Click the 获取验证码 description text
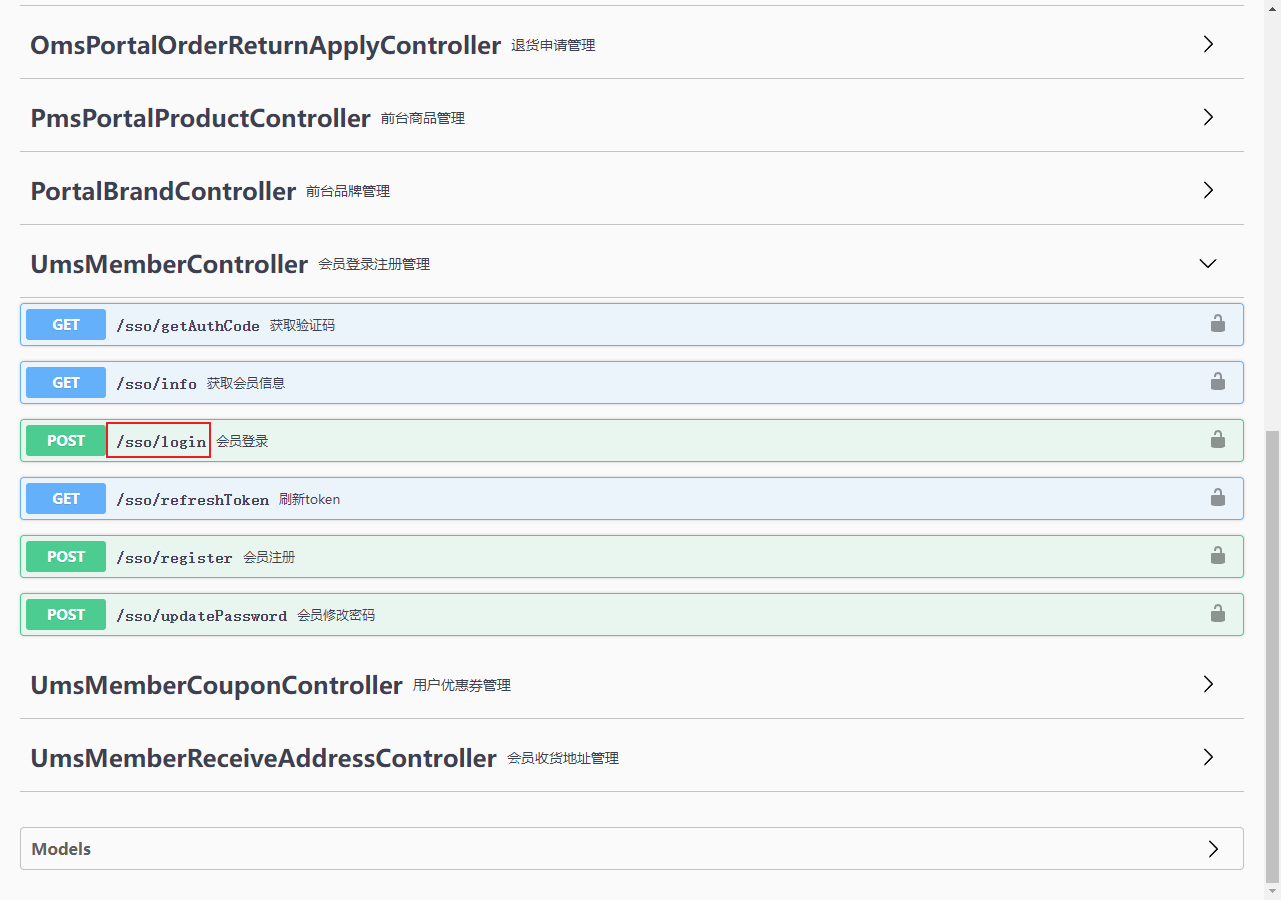Screen dimensions: 1281x900 (x=302, y=325)
